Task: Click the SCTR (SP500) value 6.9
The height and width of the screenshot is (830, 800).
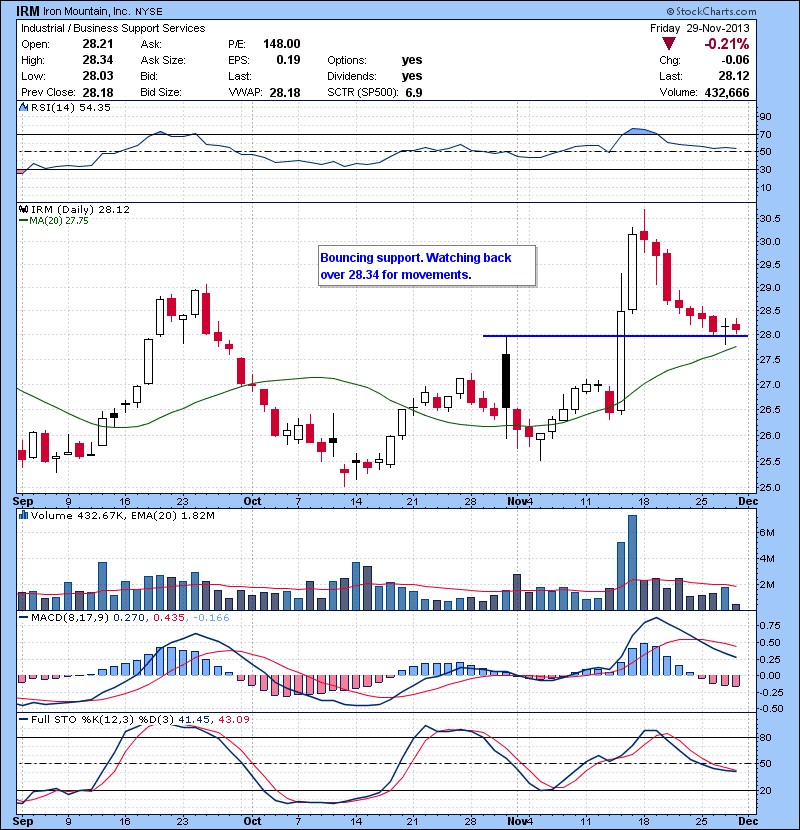Action: (414, 93)
